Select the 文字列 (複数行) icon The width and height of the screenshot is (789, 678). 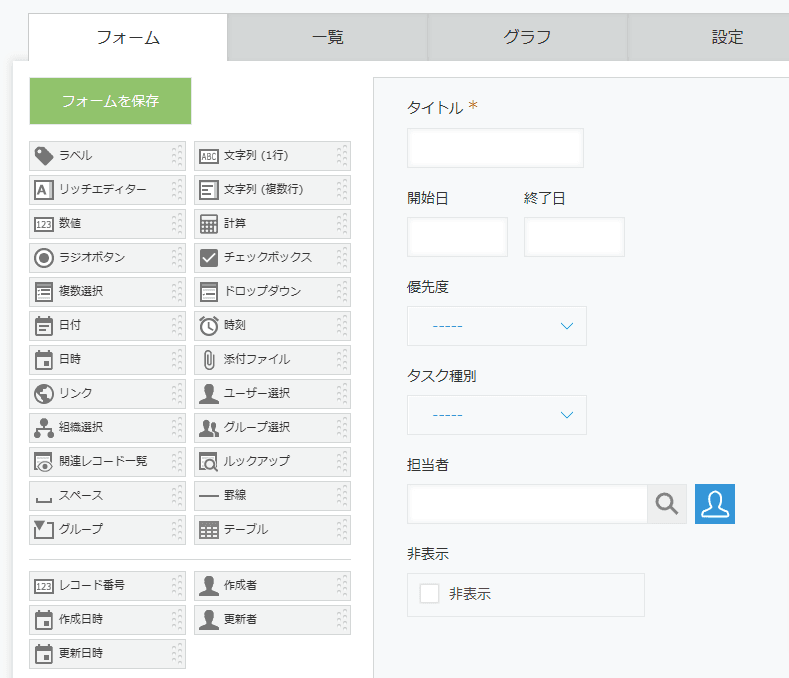pos(209,190)
